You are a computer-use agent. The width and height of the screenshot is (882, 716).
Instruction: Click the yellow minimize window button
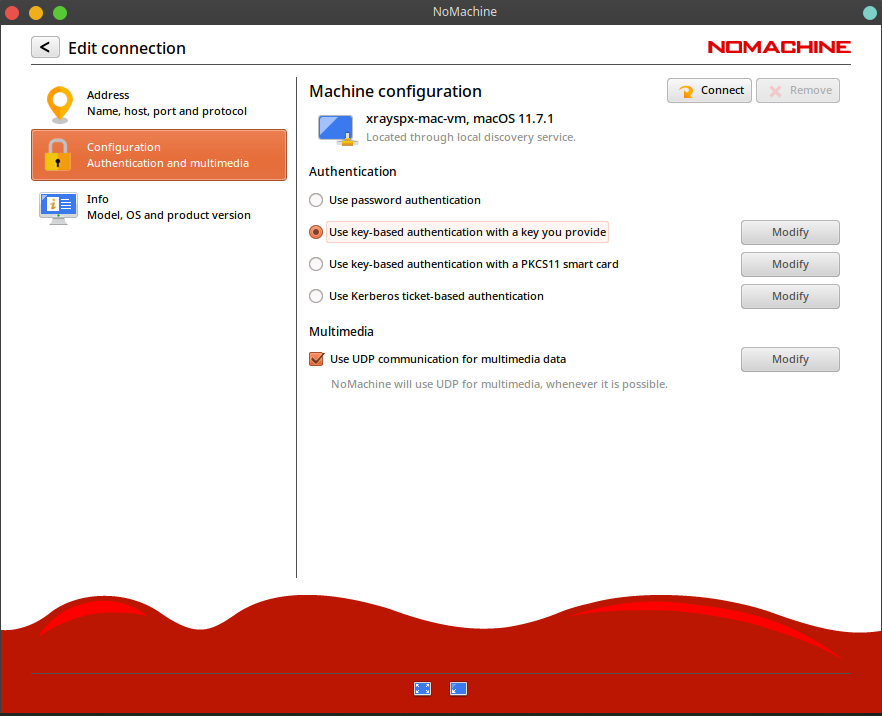point(36,12)
